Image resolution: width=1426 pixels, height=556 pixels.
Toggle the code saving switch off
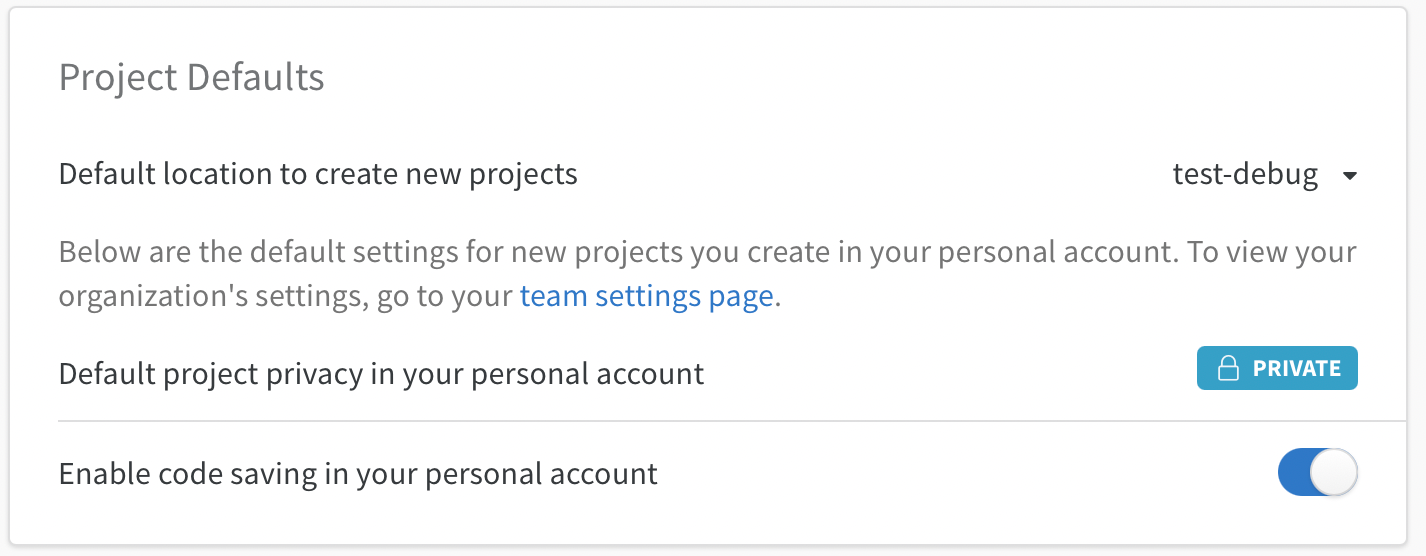click(x=1317, y=473)
